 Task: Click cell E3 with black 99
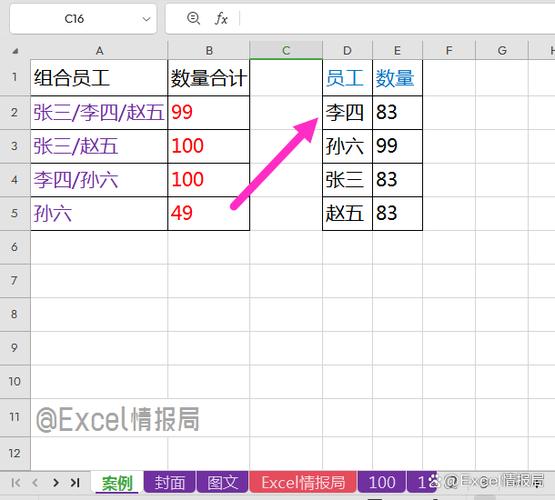coord(397,146)
